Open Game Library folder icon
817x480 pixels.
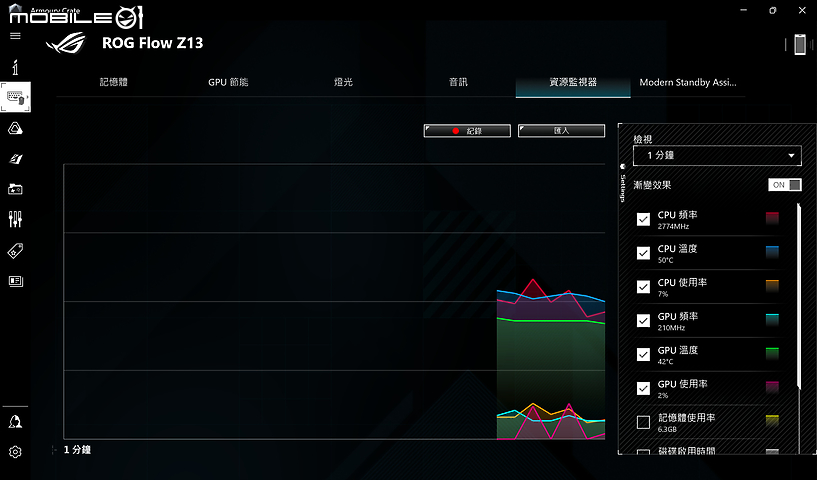15,189
